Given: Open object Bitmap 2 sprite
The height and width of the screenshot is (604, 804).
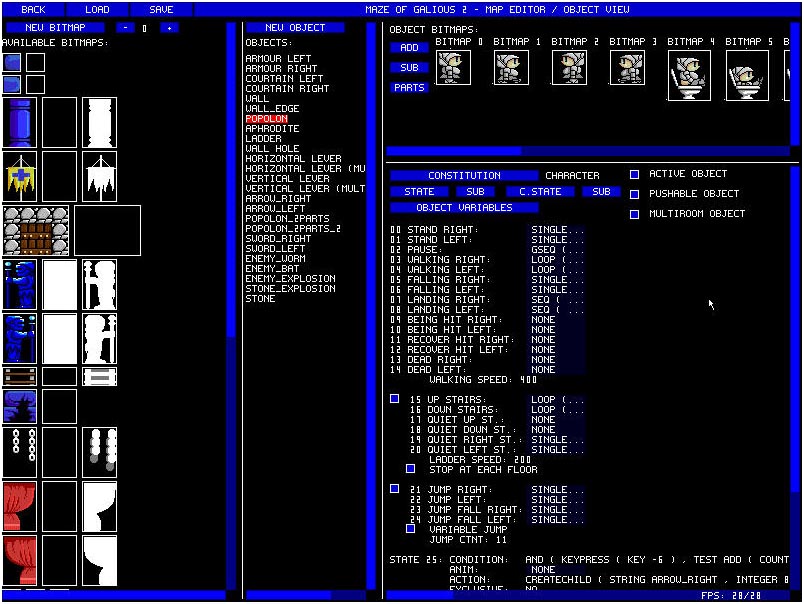Looking at the screenshot, I should [x=569, y=67].
